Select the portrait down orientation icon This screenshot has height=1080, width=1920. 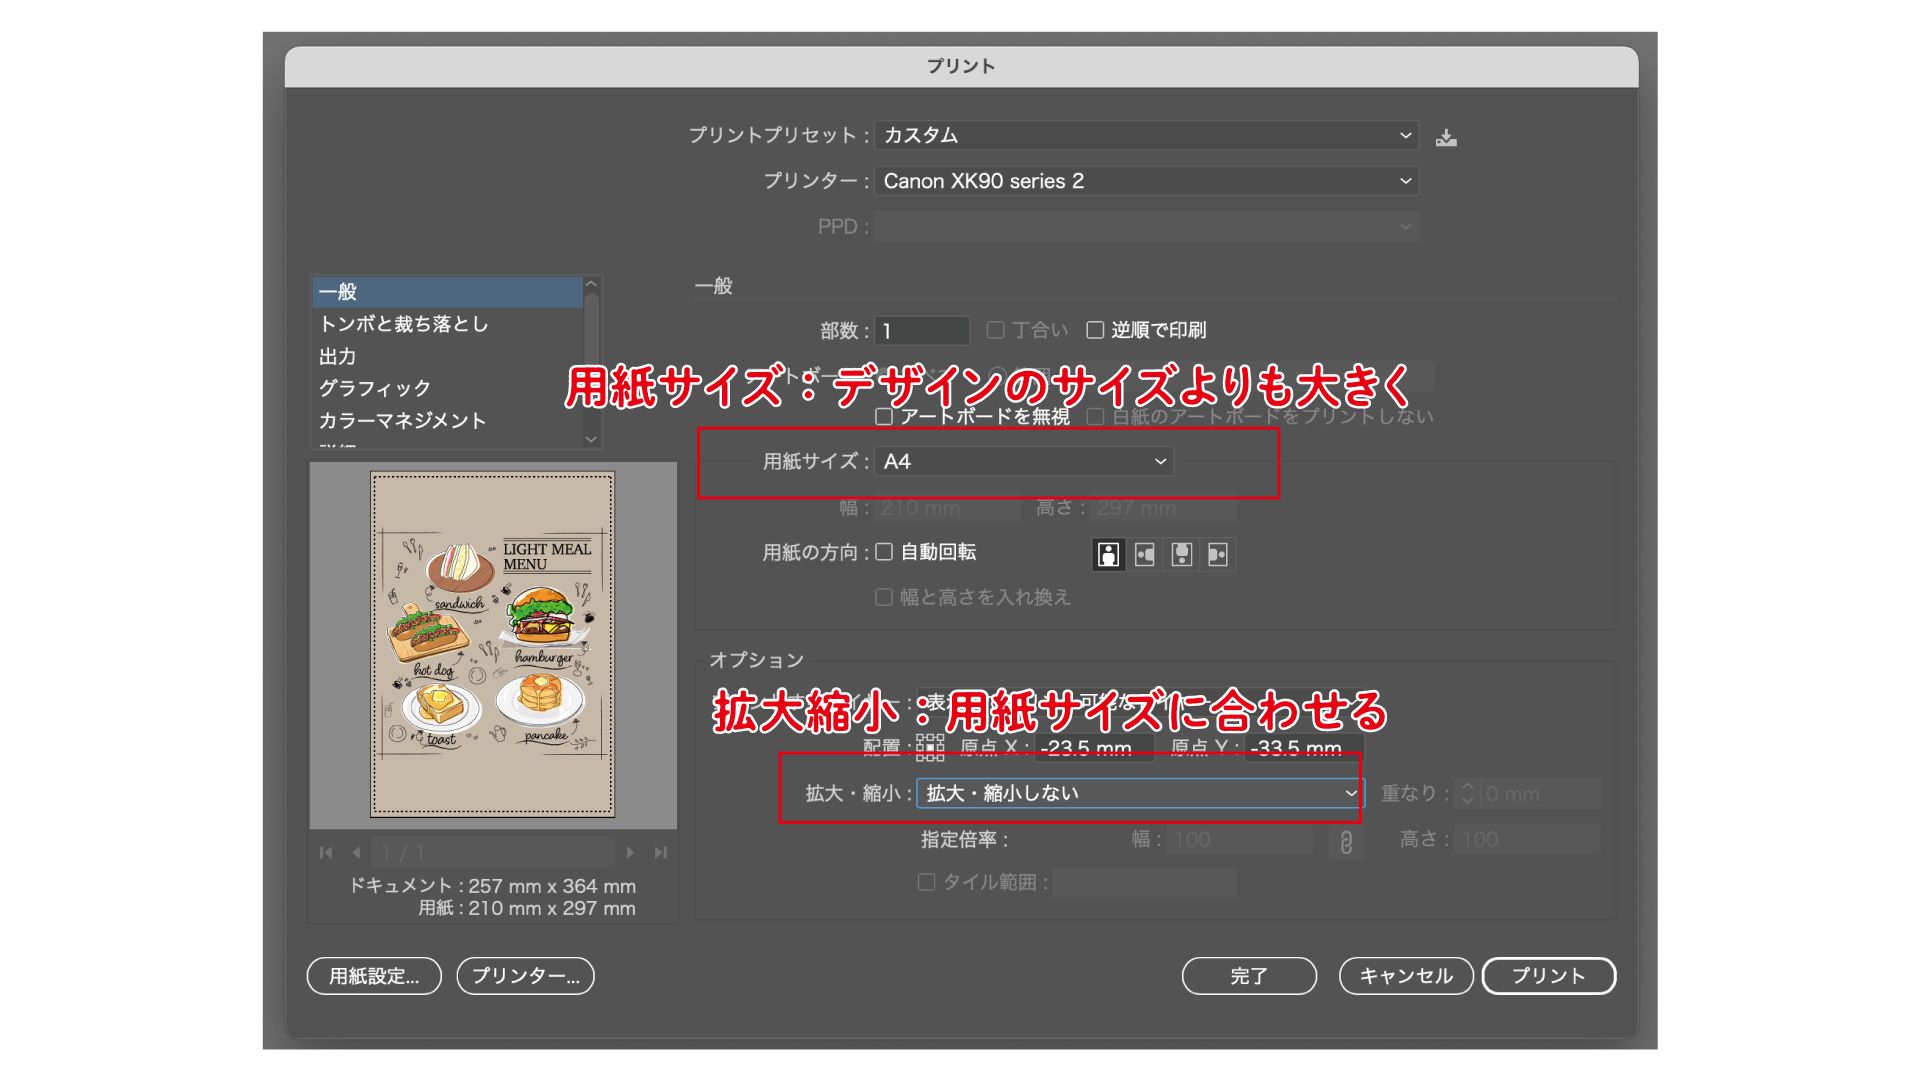[x=1182, y=555]
